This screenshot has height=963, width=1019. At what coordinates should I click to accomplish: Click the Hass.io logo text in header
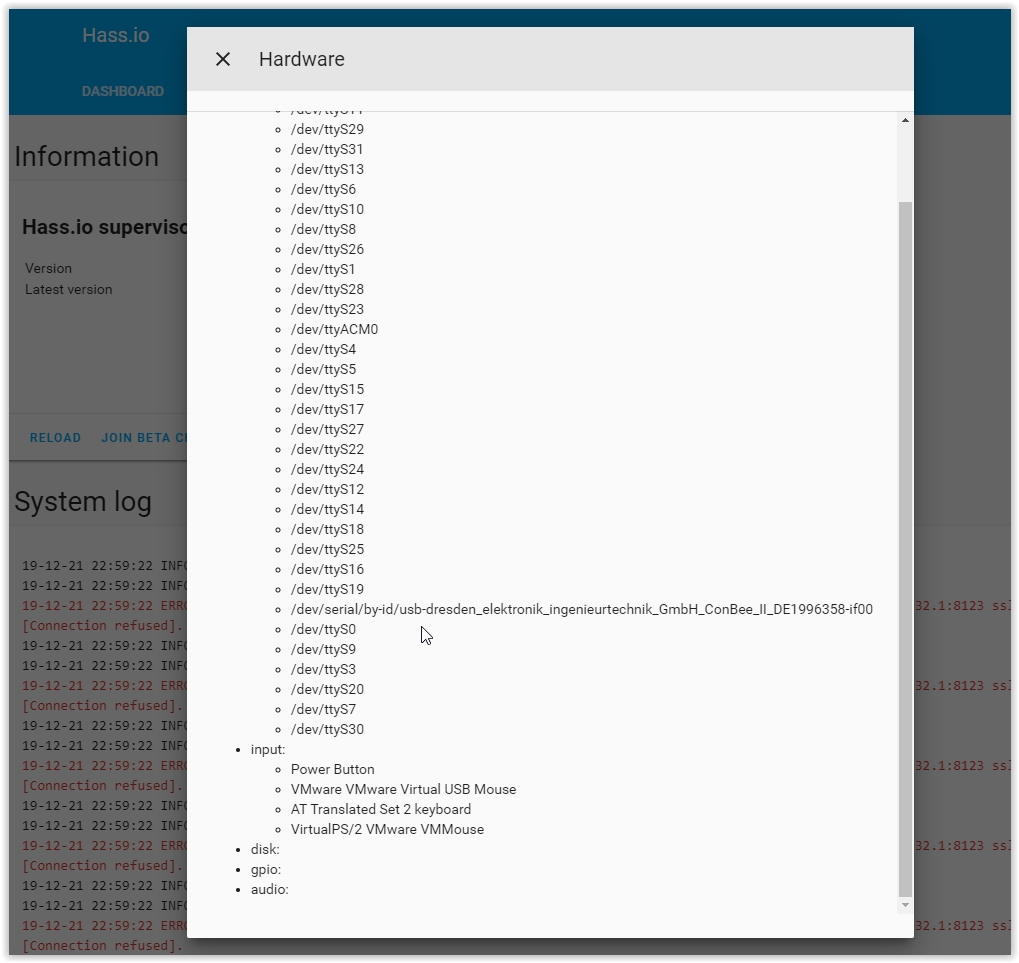coord(116,35)
